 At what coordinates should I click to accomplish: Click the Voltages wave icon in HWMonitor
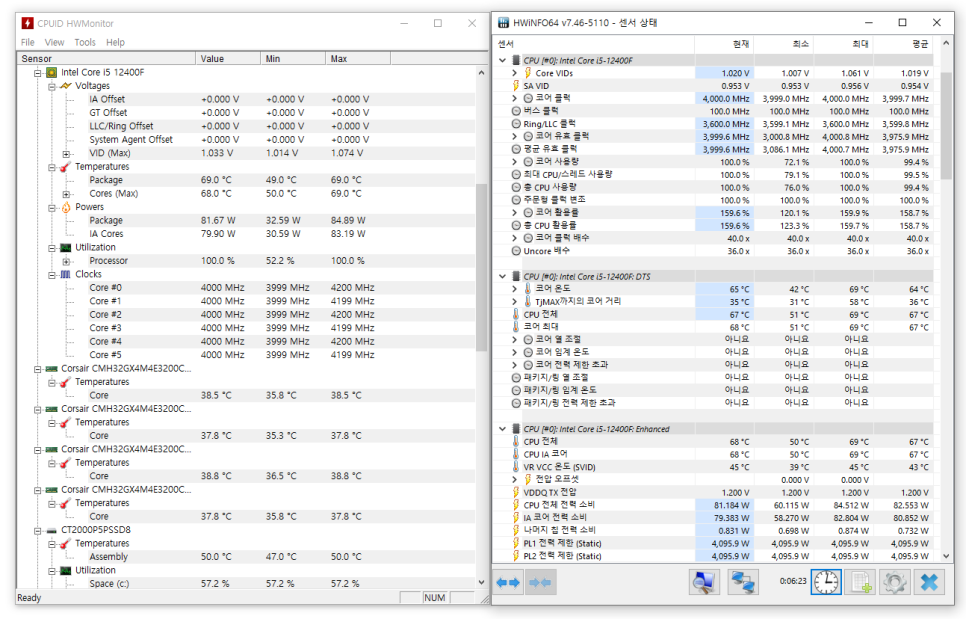point(66,86)
